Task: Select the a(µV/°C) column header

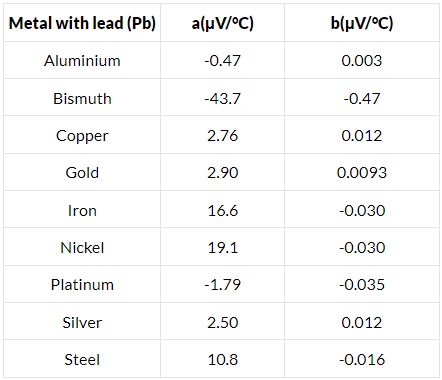Action: coord(223,23)
